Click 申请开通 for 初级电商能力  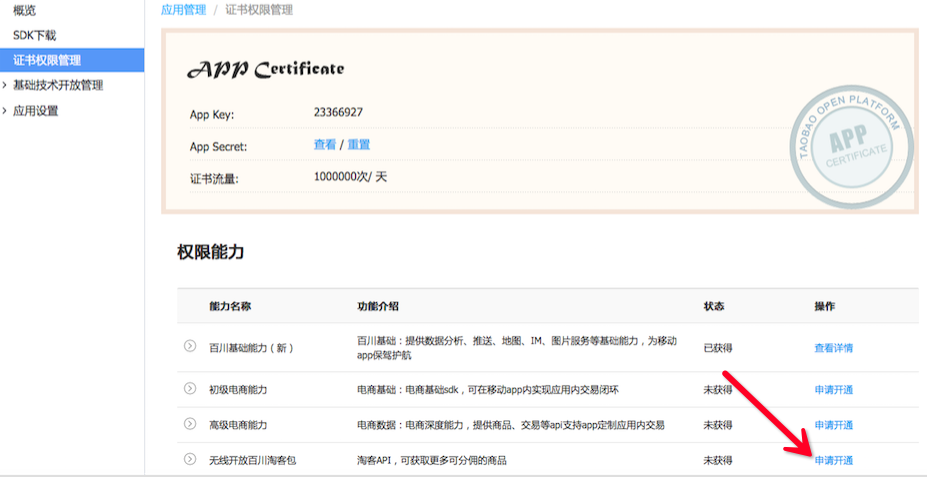point(834,390)
